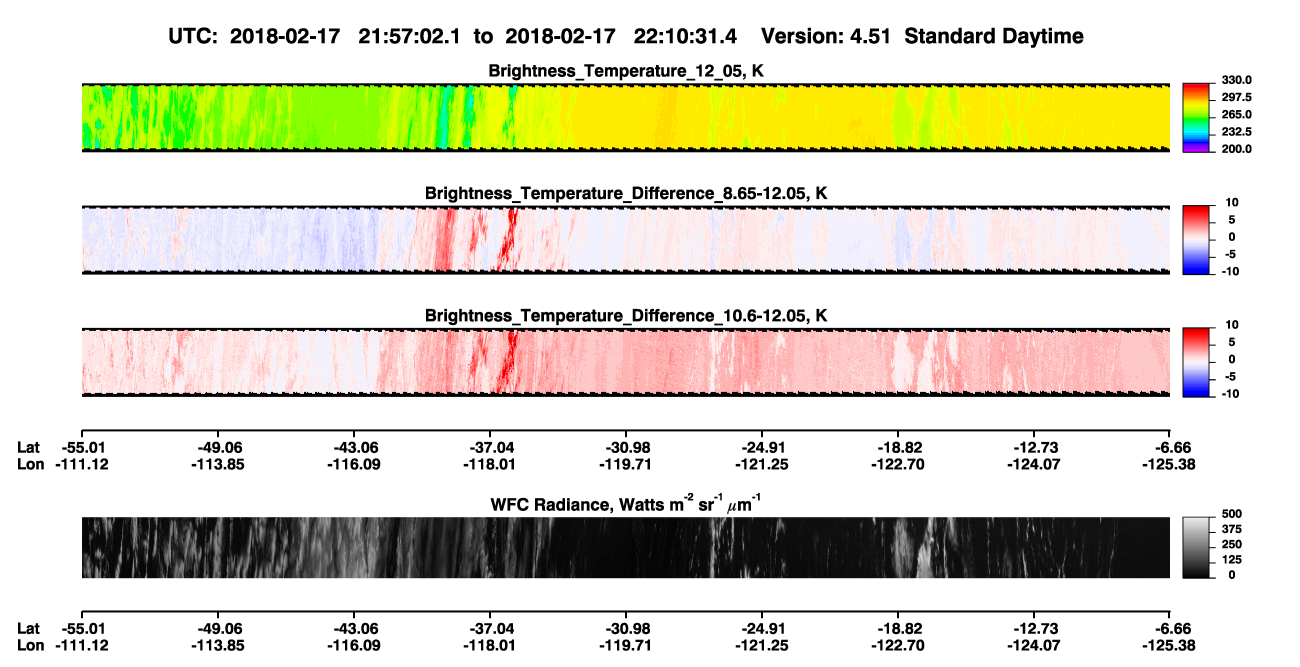1300x667 pixels.
Task: Click the start time '21:57:02.1' in header
Action: pos(410,36)
